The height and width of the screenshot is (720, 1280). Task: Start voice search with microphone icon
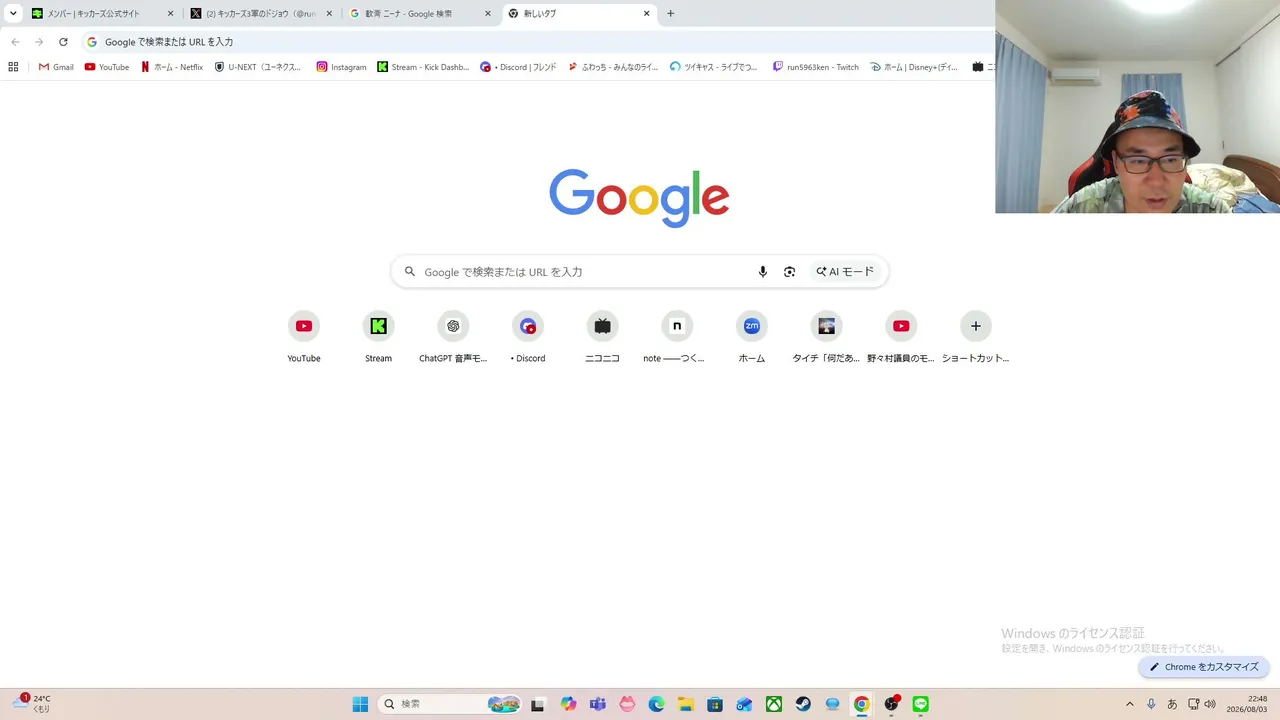pyautogui.click(x=763, y=272)
